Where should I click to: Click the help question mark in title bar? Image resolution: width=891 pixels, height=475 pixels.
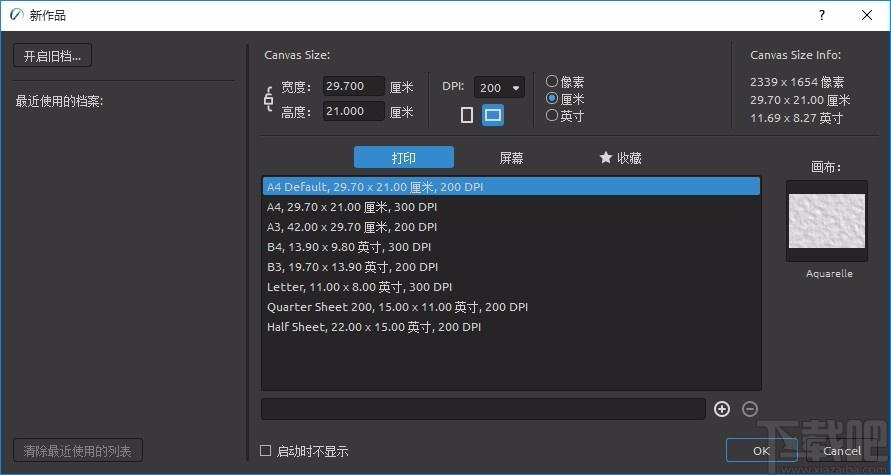pyautogui.click(x=822, y=15)
